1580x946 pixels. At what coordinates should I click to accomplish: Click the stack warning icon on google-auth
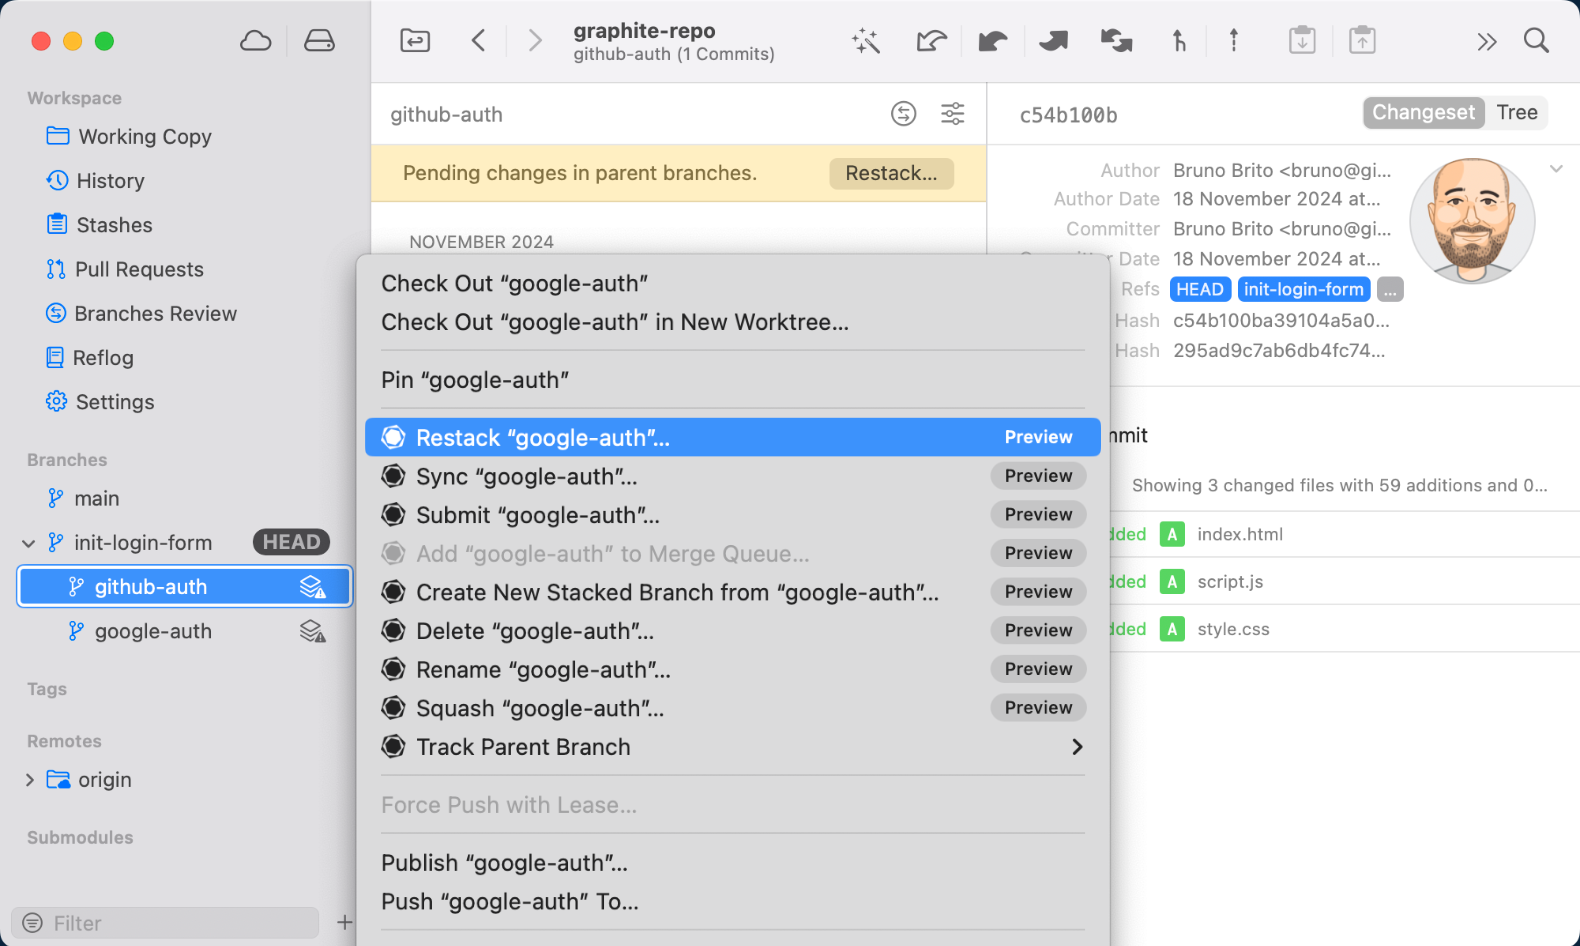(x=313, y=631)
